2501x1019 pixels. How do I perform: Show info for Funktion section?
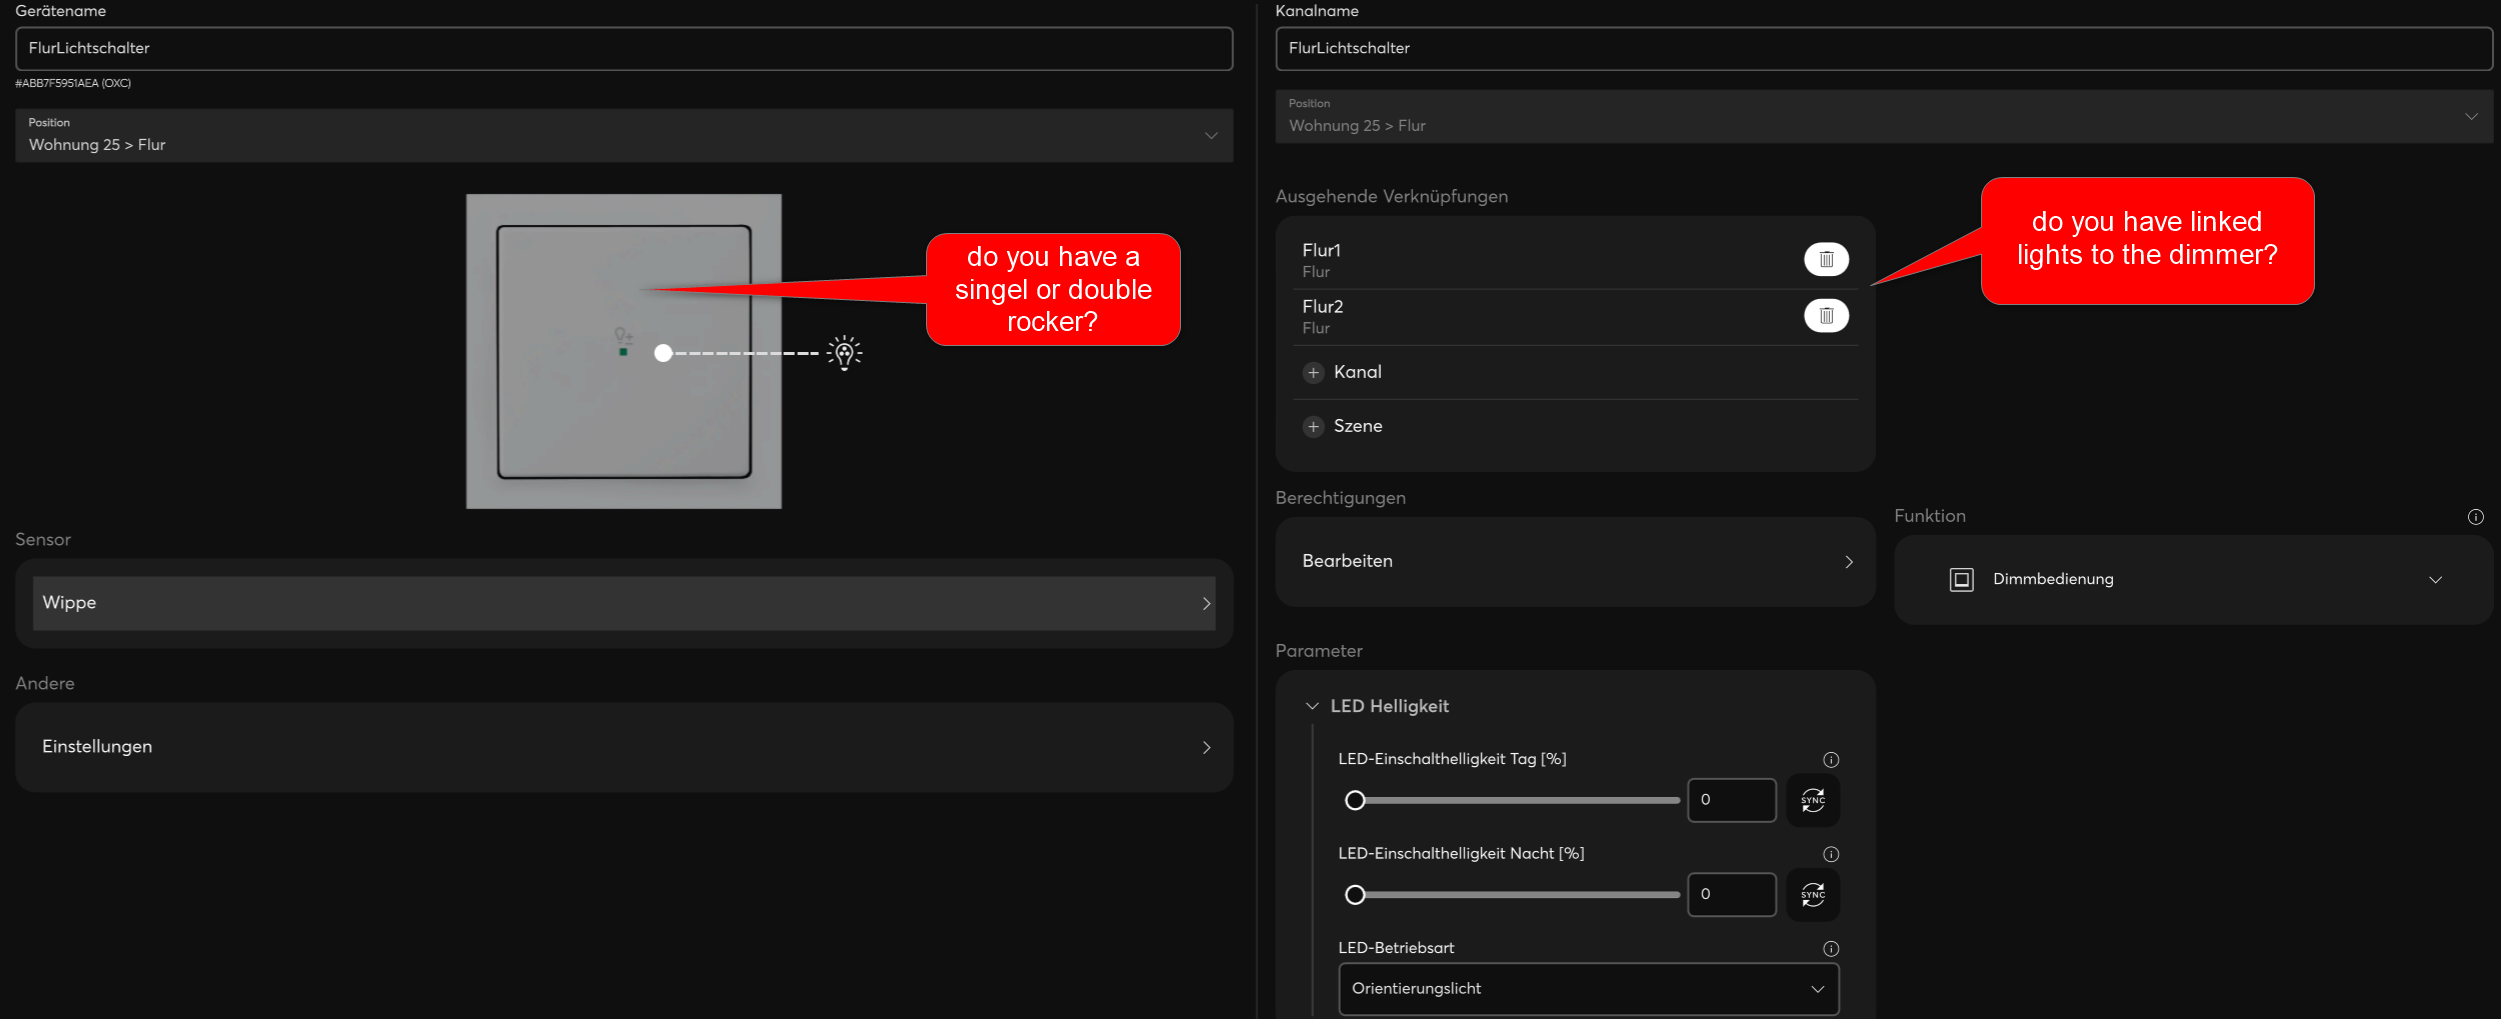2475,517
